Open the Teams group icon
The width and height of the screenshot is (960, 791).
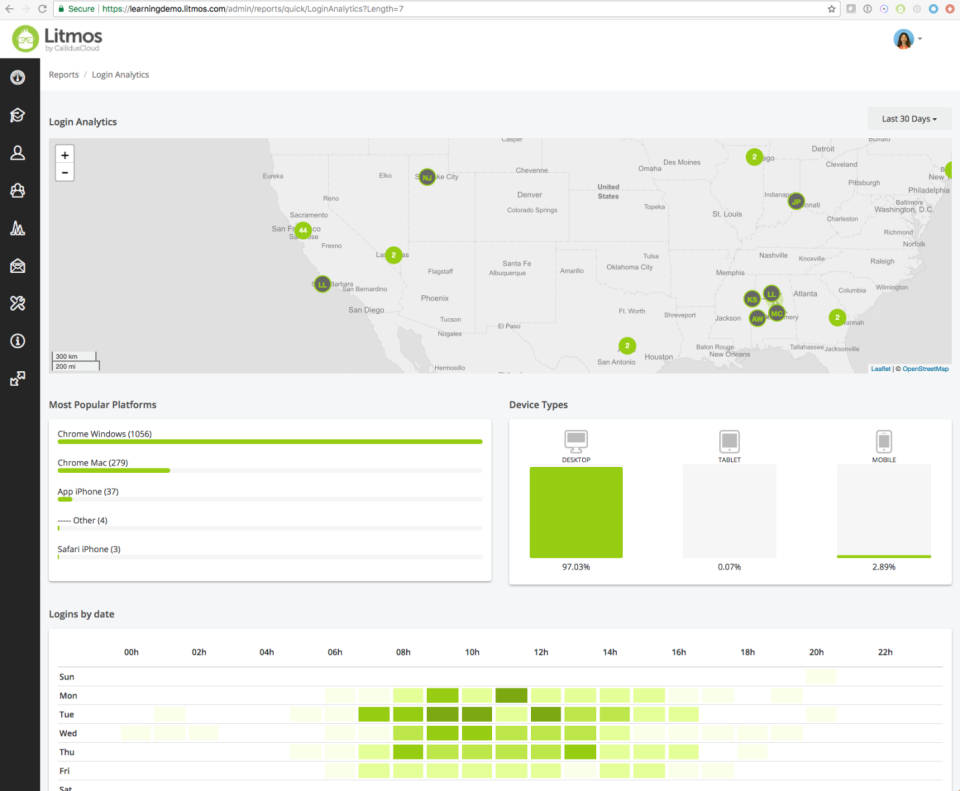(17, 190)
